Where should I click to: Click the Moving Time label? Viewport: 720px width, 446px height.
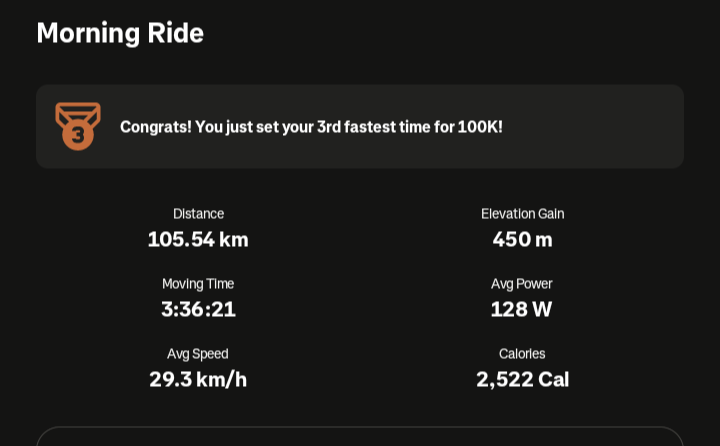198,284
